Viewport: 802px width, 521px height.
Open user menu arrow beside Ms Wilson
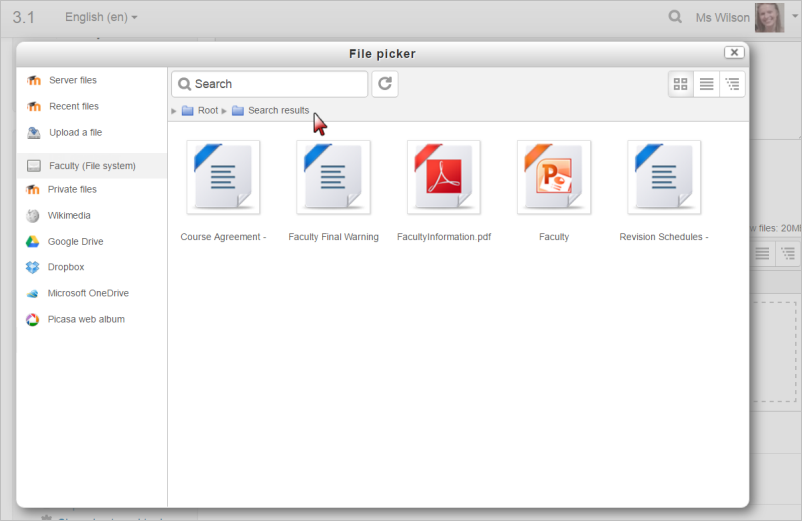795,17
